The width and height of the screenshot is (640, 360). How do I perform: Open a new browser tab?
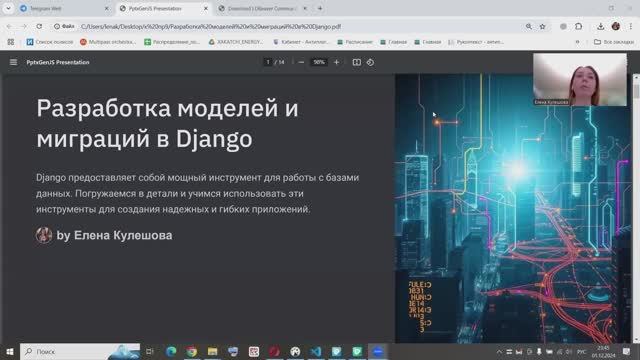point(320,8)
